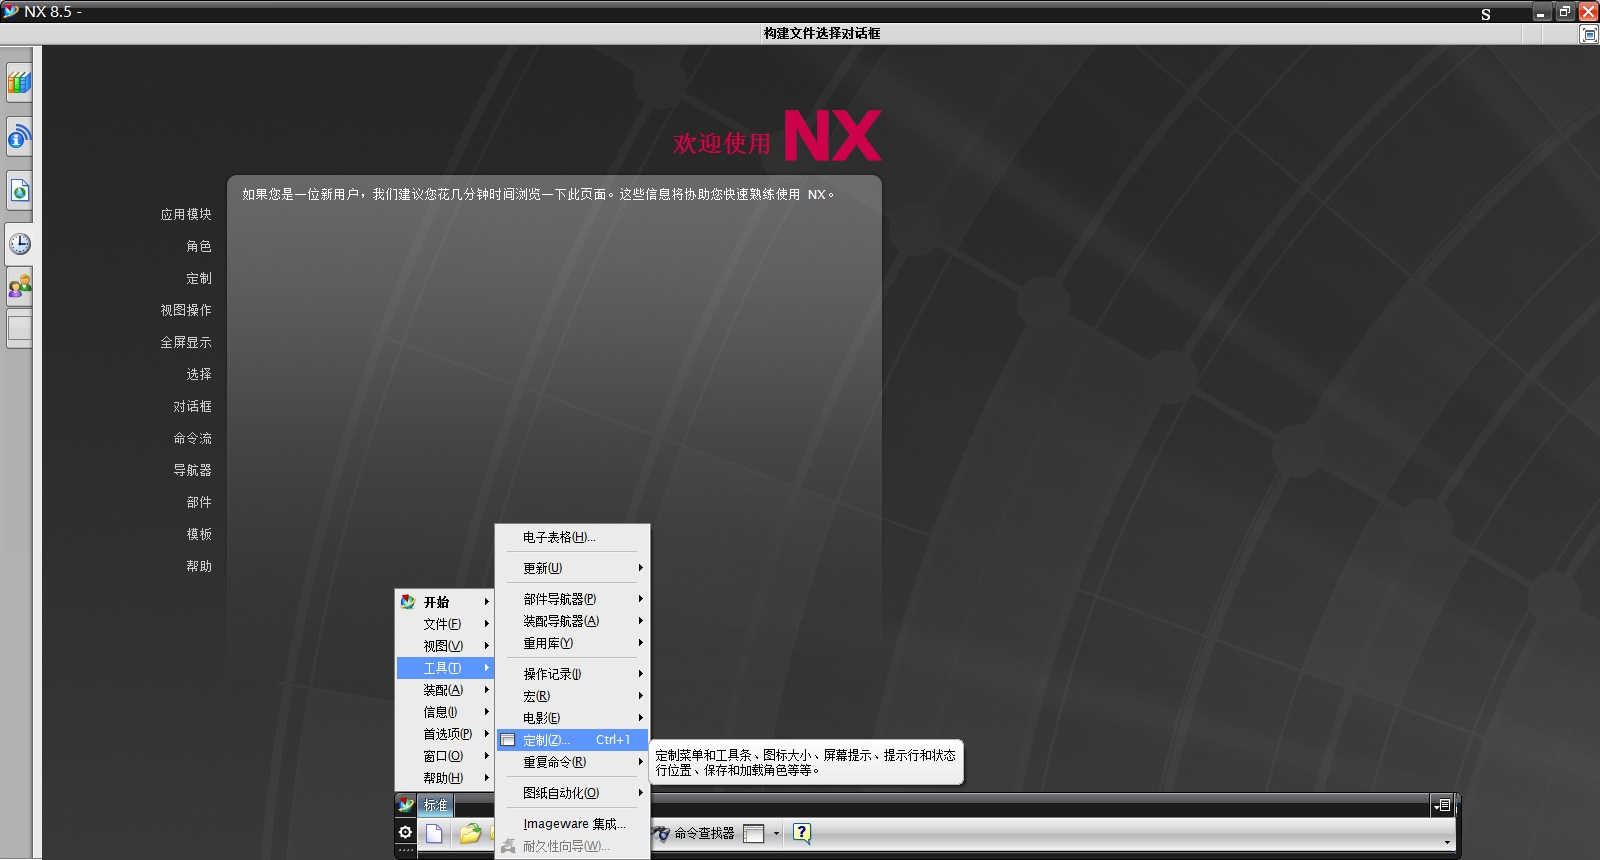Open toolbar overflow arrow at far right
The height and width of the screenshot is (860, 1600).
click(1446, 842)
